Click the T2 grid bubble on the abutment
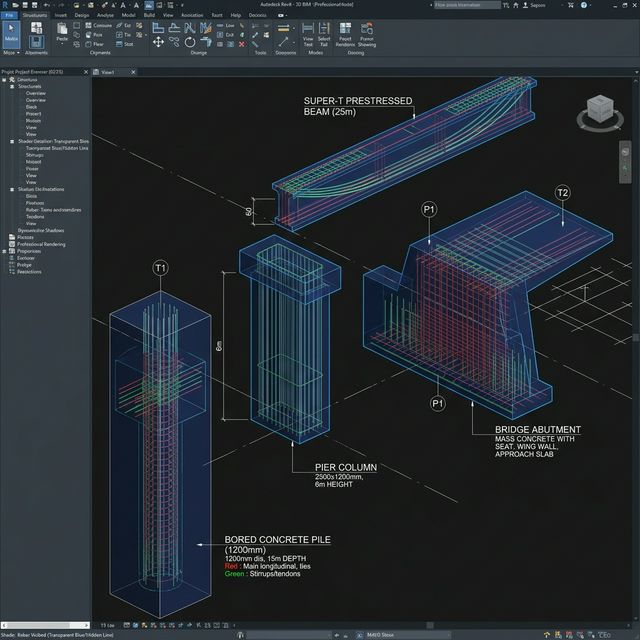The width and height of the screenshot is (640, 640). (562, 193)
